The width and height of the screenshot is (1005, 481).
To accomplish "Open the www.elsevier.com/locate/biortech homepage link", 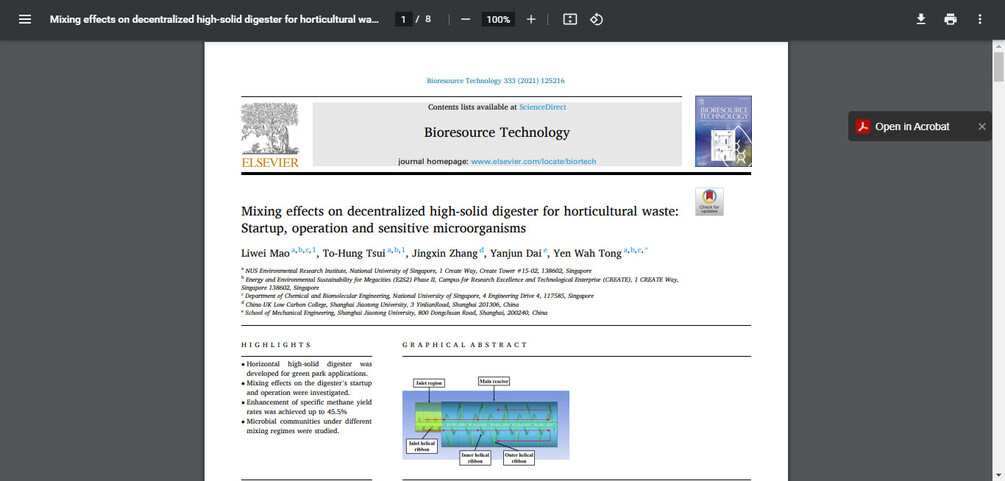I will click(533, 162).
